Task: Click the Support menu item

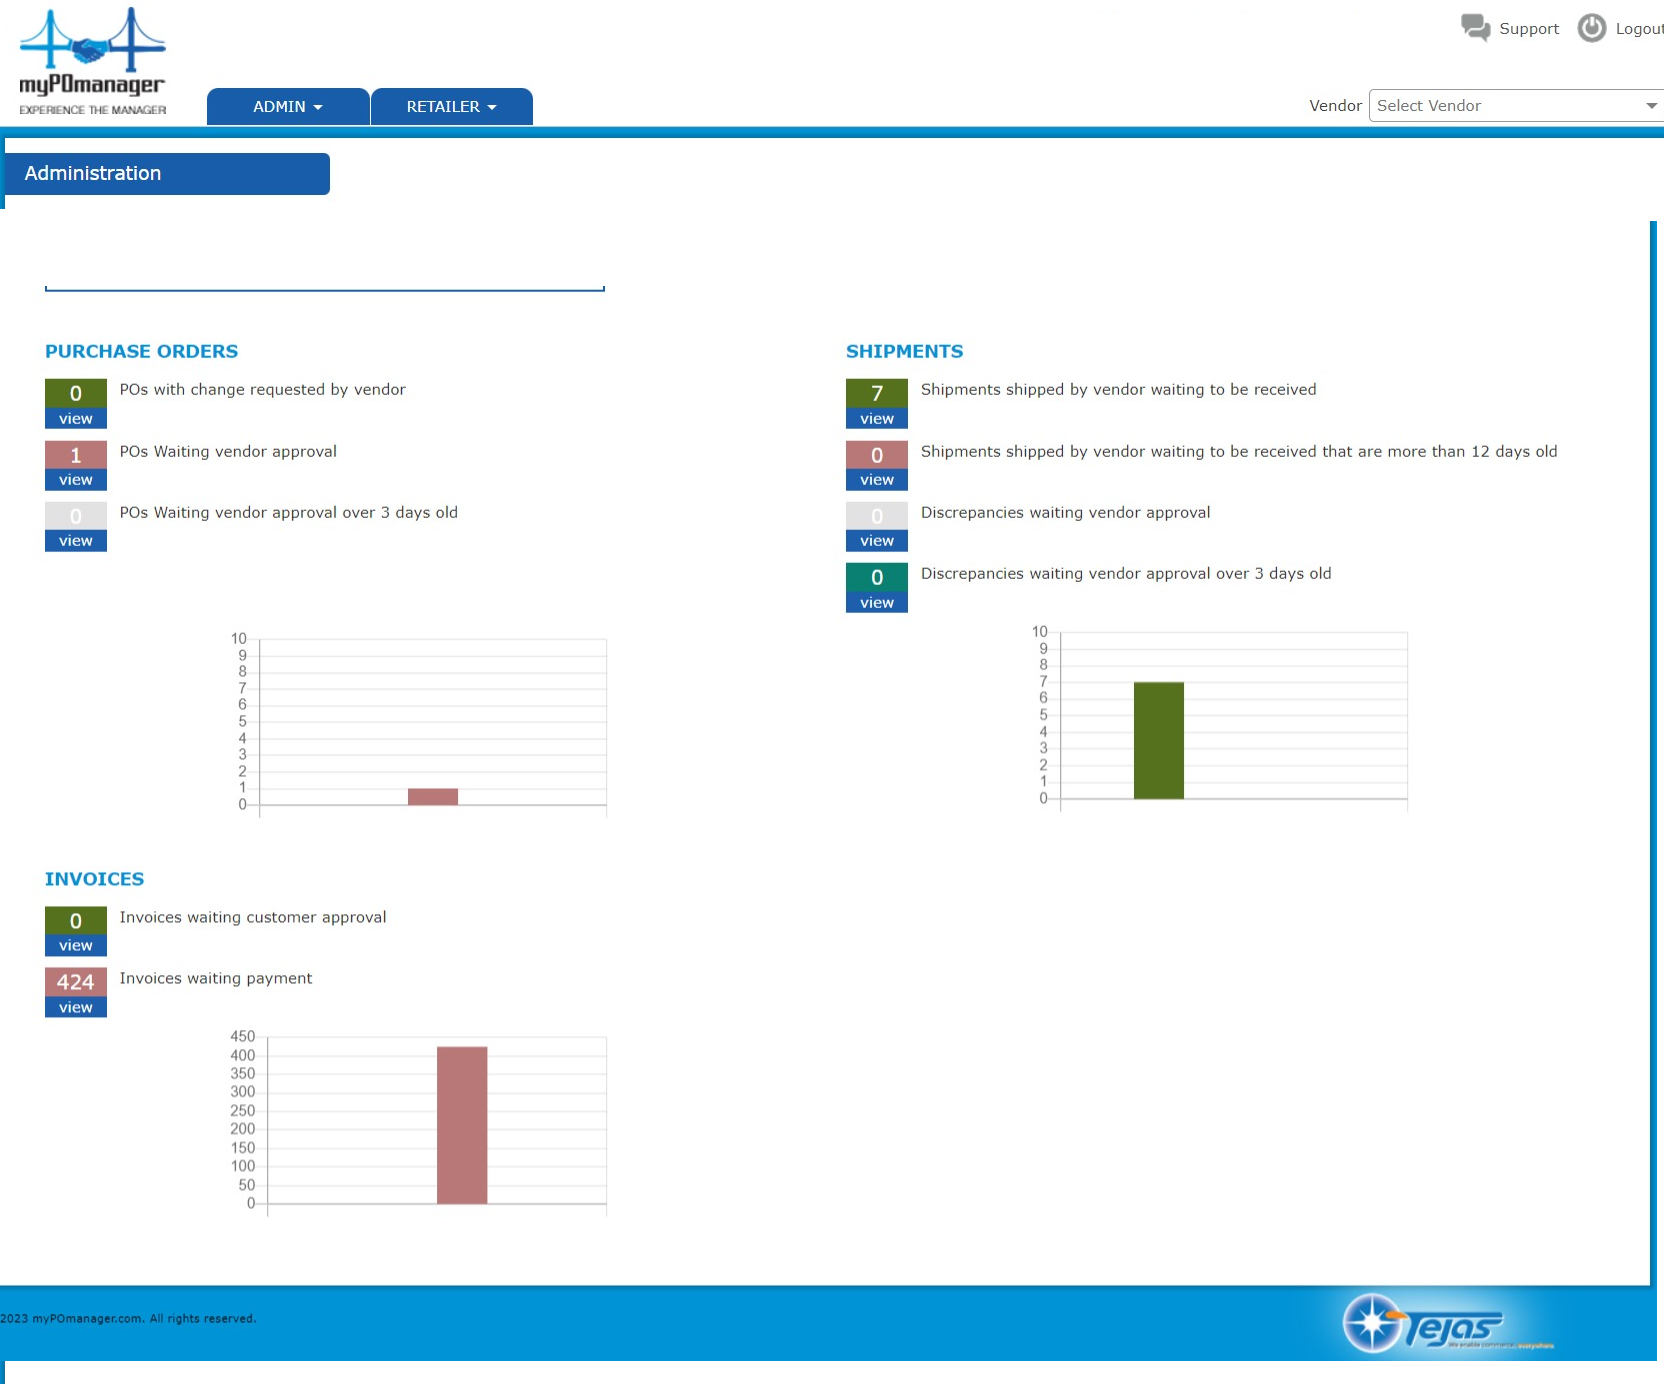Action: click(1528, 28)
